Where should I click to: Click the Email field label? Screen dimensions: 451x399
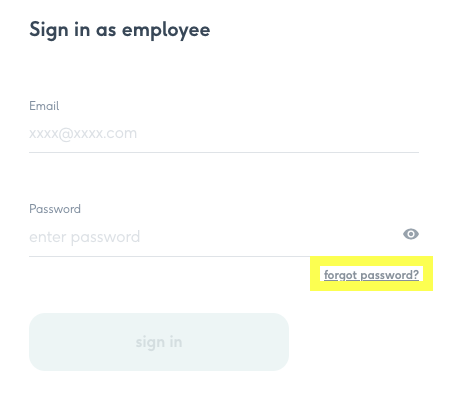[44, 106]
